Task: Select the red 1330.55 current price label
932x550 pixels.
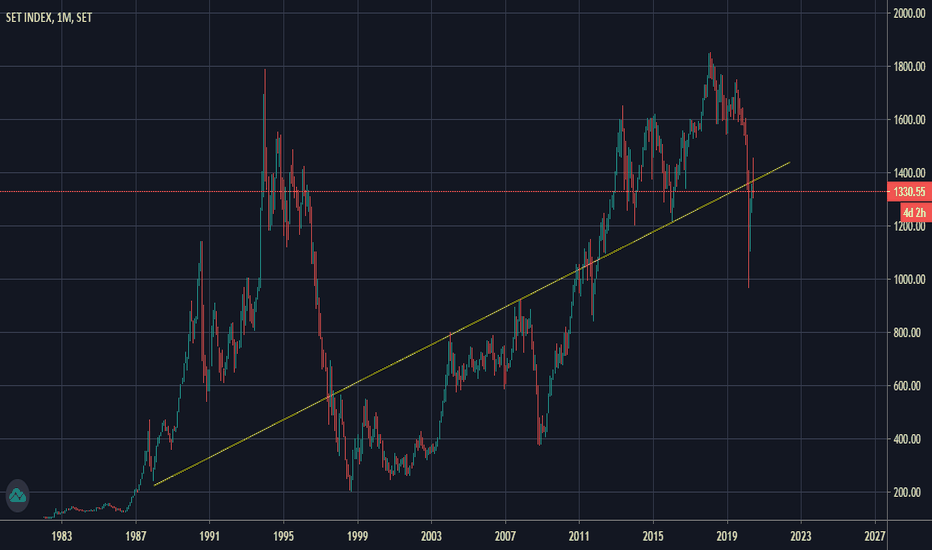Action: (x=909, y=191)
